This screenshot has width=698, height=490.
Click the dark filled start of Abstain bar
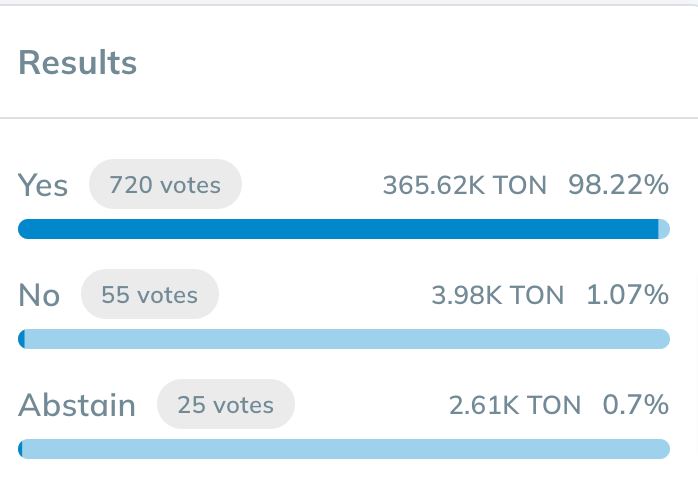pyautogui.click(x=21, y=449)
